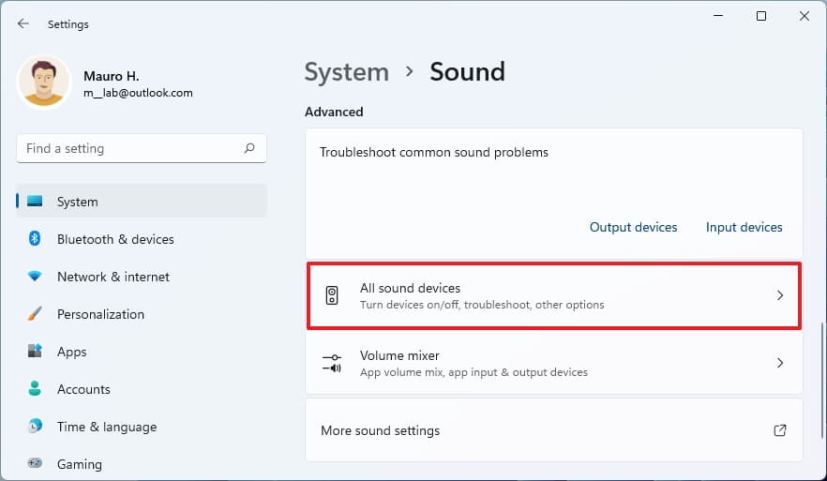Open external link icon for More sound settings
827x481 pixels.
click(780, 431)
